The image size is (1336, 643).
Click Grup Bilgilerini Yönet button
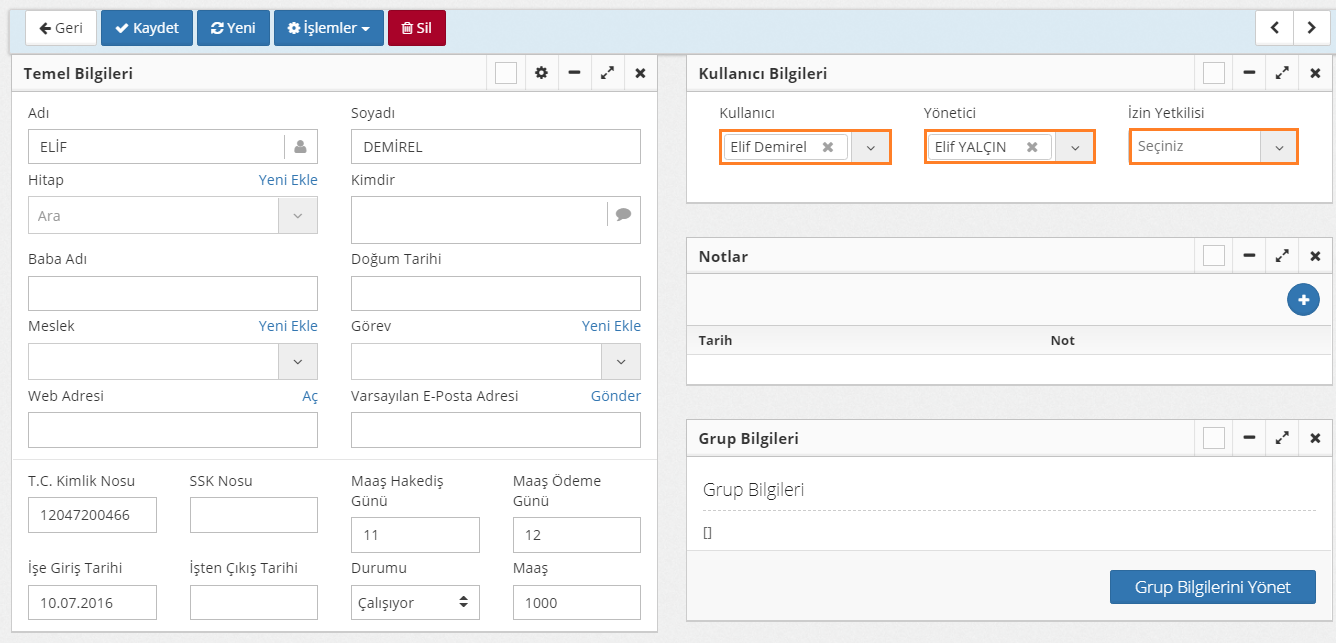(1212, 587)
